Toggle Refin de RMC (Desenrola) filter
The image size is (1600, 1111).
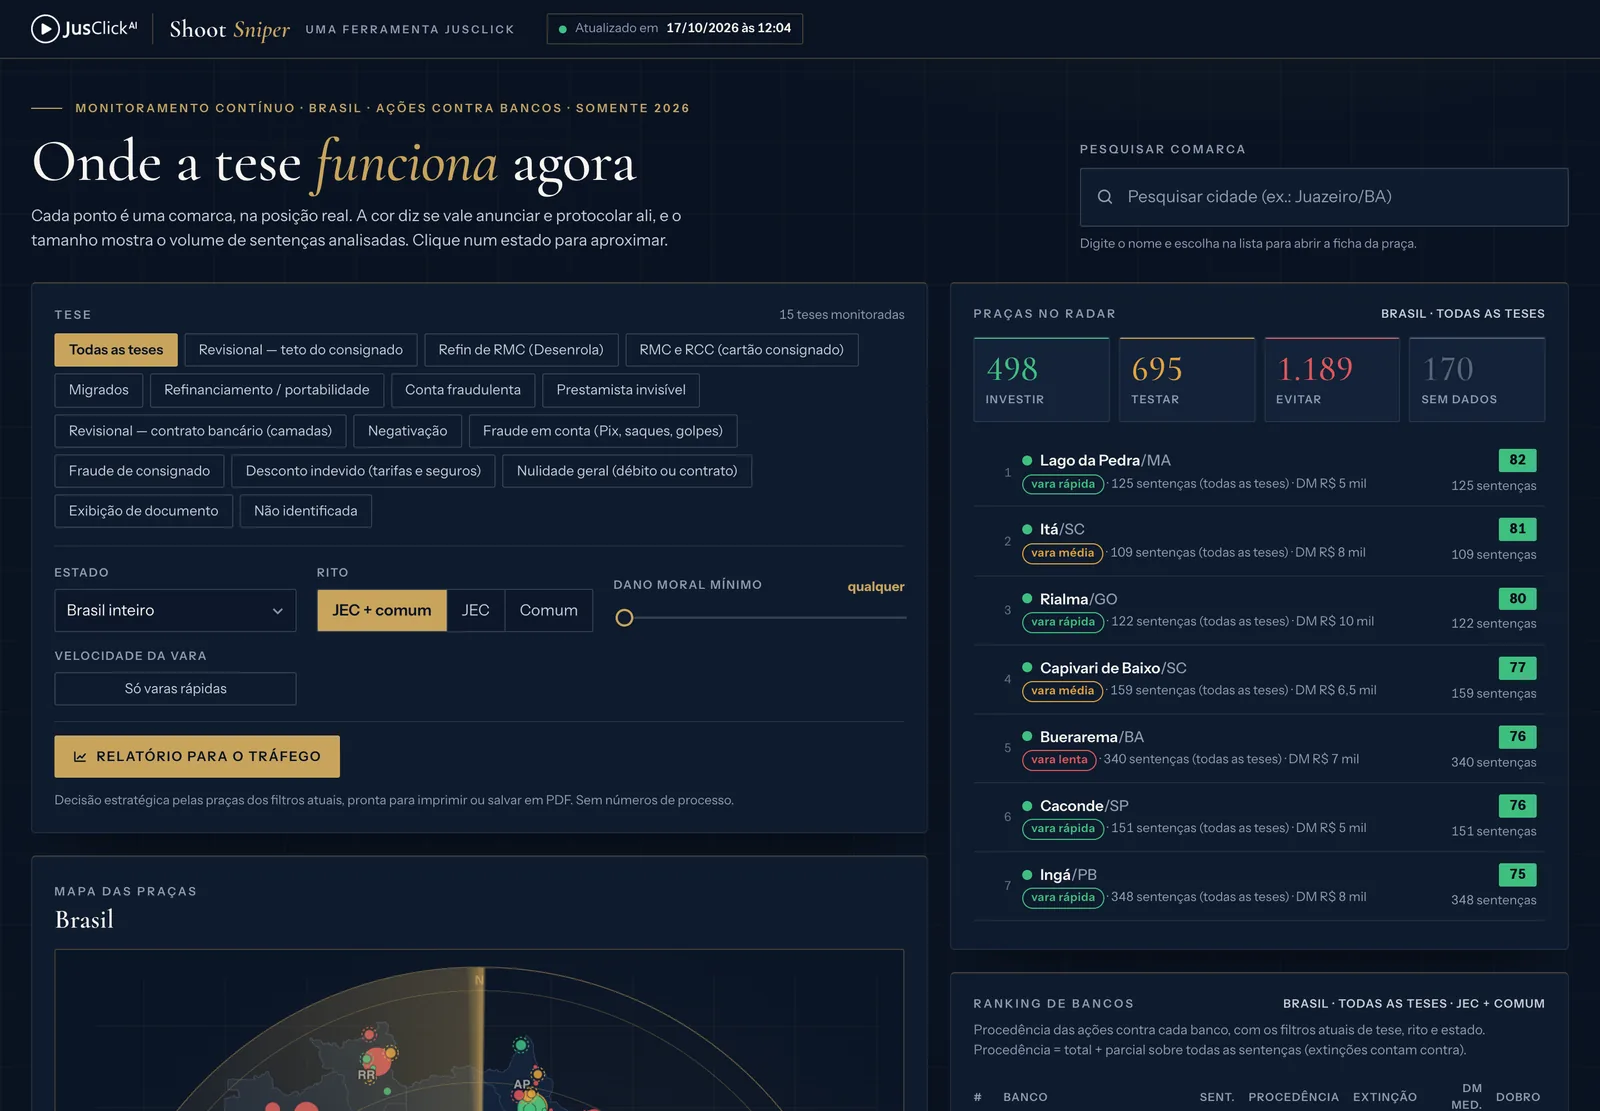pyautogui.click(x=521, y=350)
